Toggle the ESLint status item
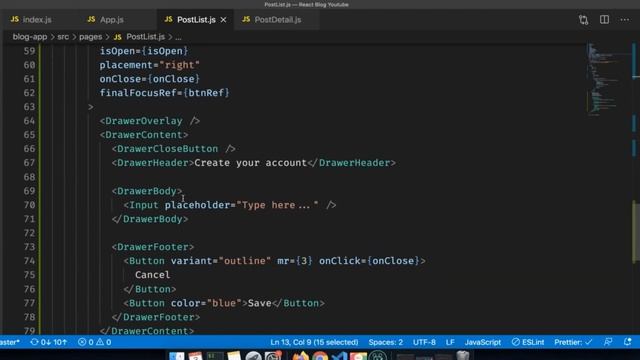 [x=528, y=342]
